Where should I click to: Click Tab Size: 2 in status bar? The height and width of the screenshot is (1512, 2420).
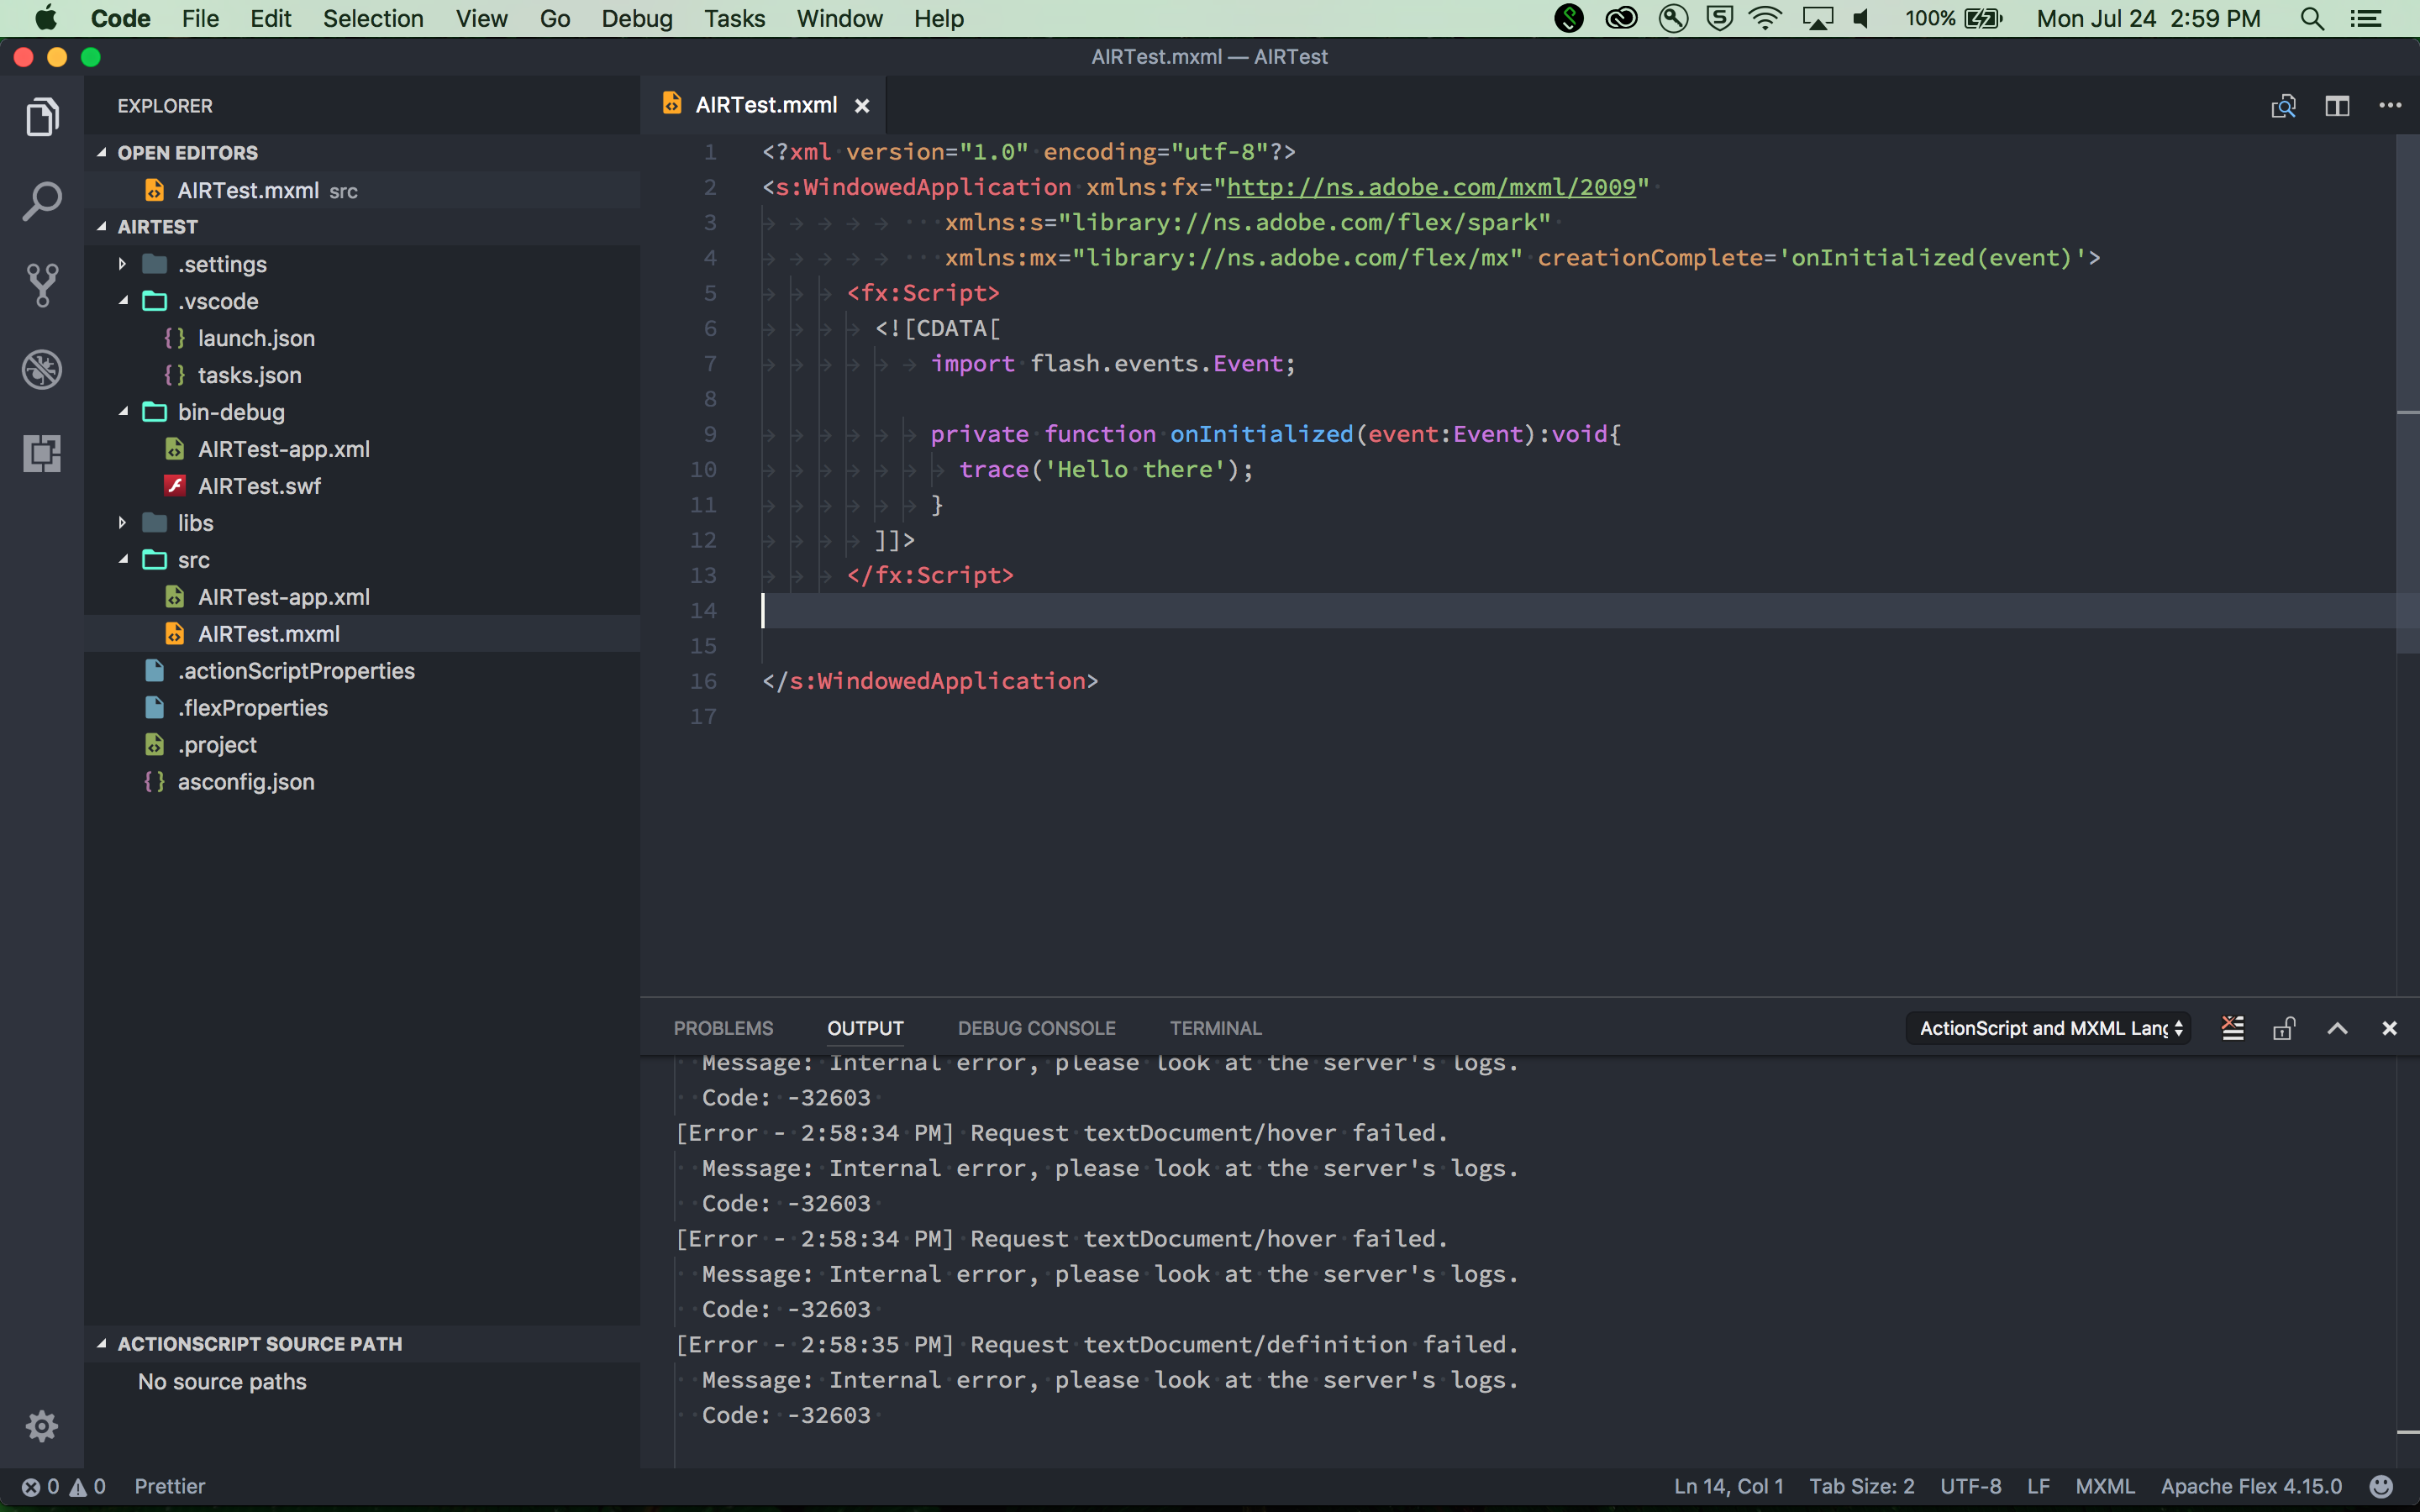point(1861,1486)
